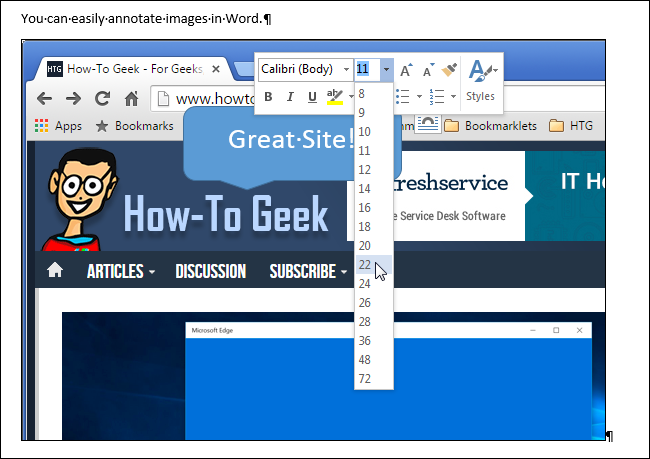Click the HTG favicon on the tab
This screenshot has width=650, height=459.
(54, 69)
